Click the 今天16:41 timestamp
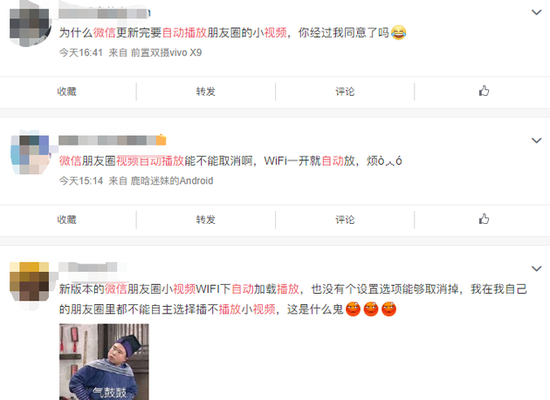The width and height of the screenshot is (550, 400). pos(81,53)
